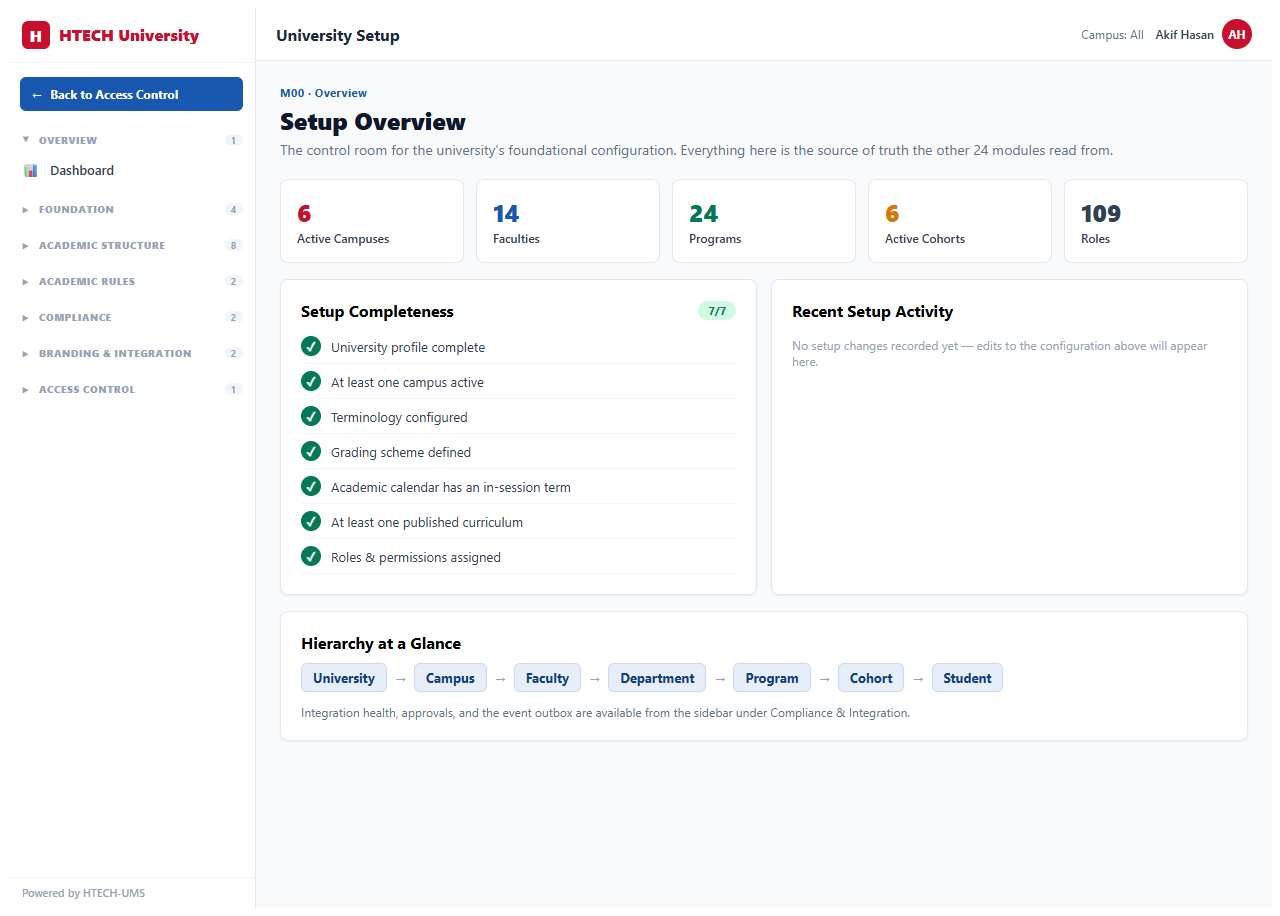Click the Hierarchy at a Glance heading

click(x=381, y=644)
